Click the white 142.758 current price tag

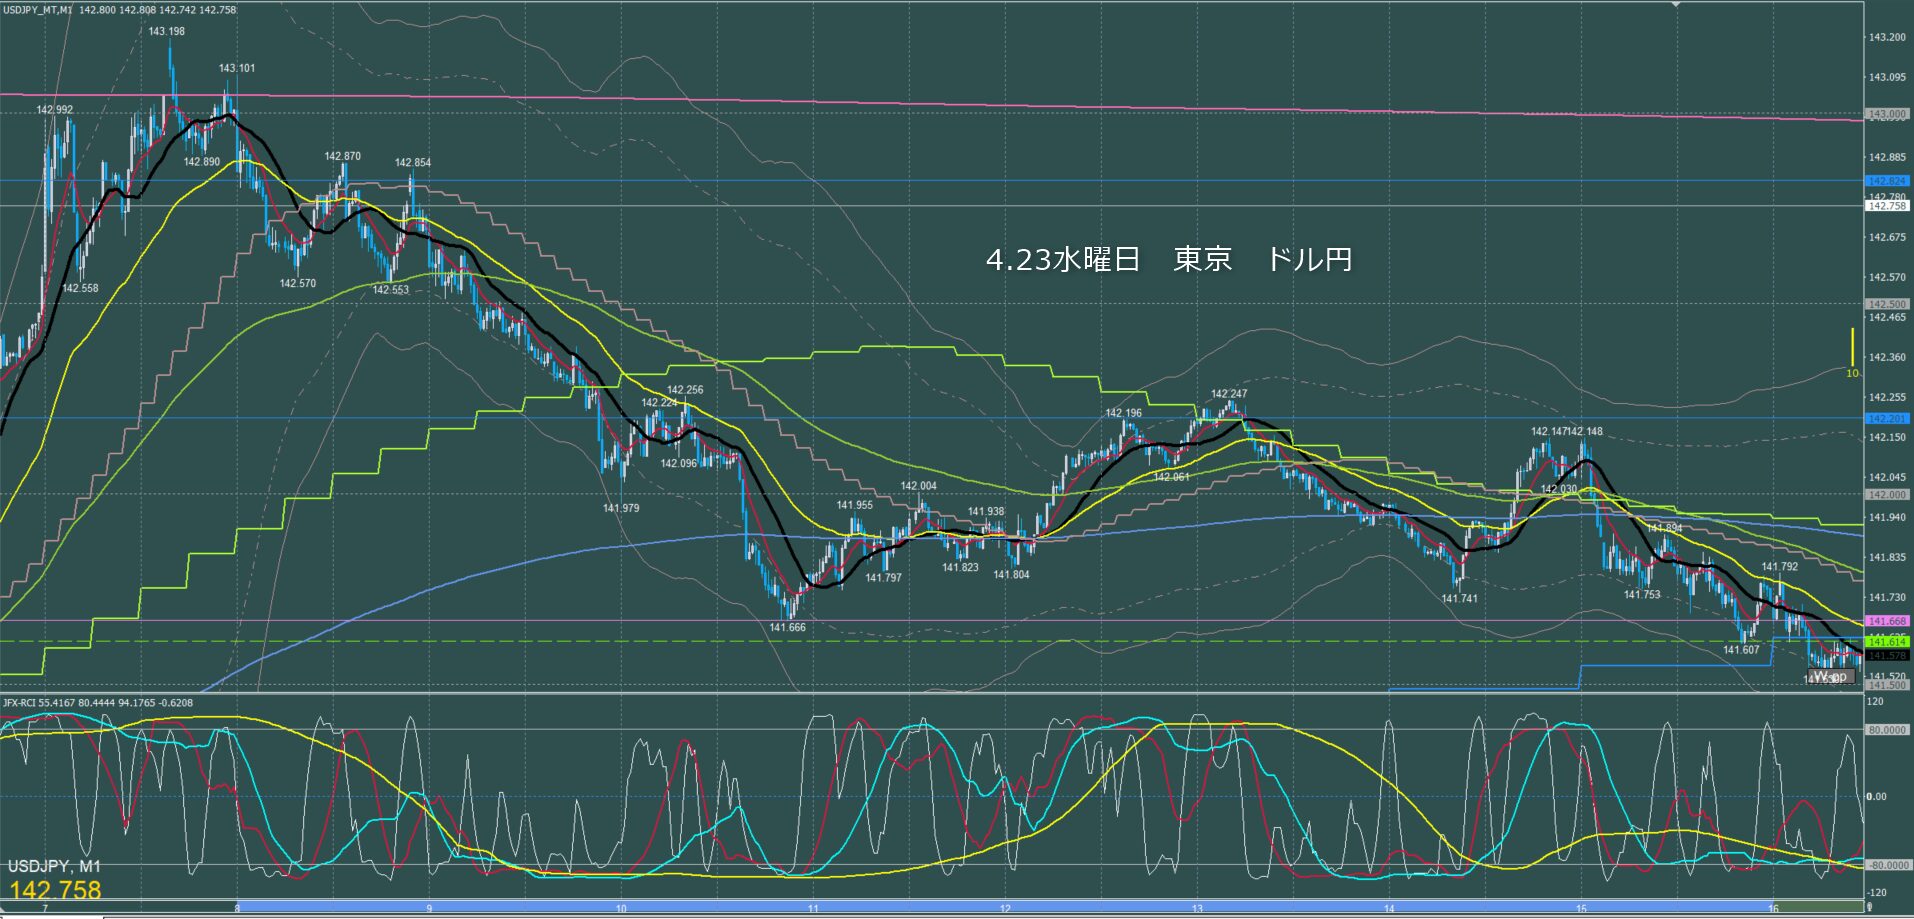[1887, 205]
